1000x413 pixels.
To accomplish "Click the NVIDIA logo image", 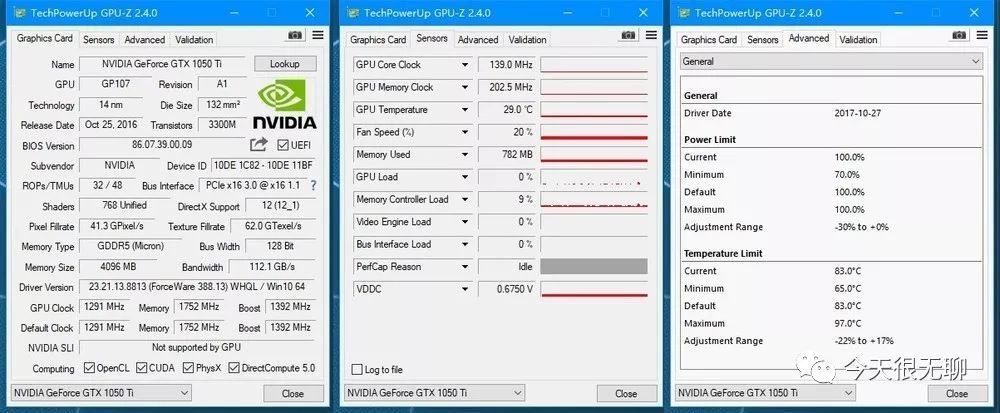I will point(284,104).
